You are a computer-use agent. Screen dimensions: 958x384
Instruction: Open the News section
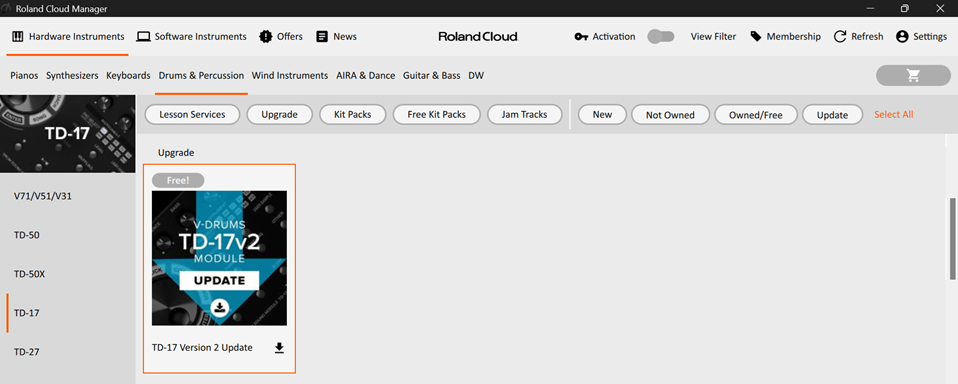[x=336, y=37]
